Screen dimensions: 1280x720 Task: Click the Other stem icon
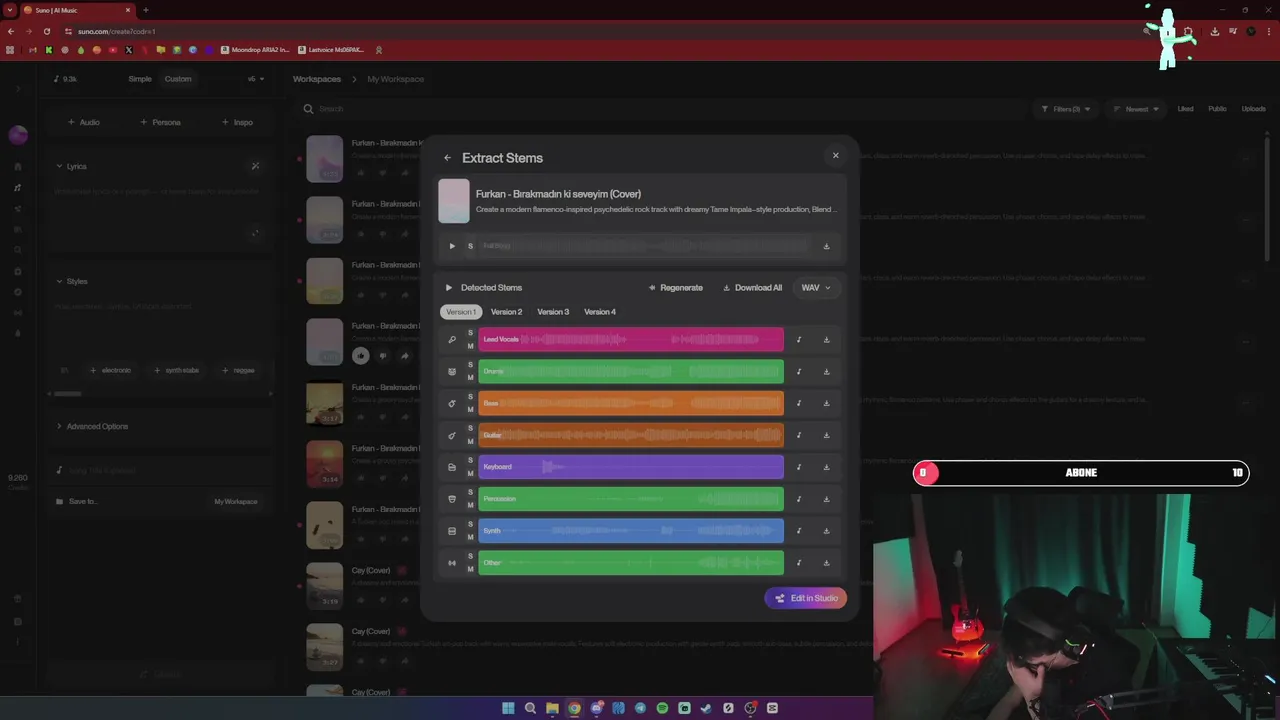coord(452,563)
